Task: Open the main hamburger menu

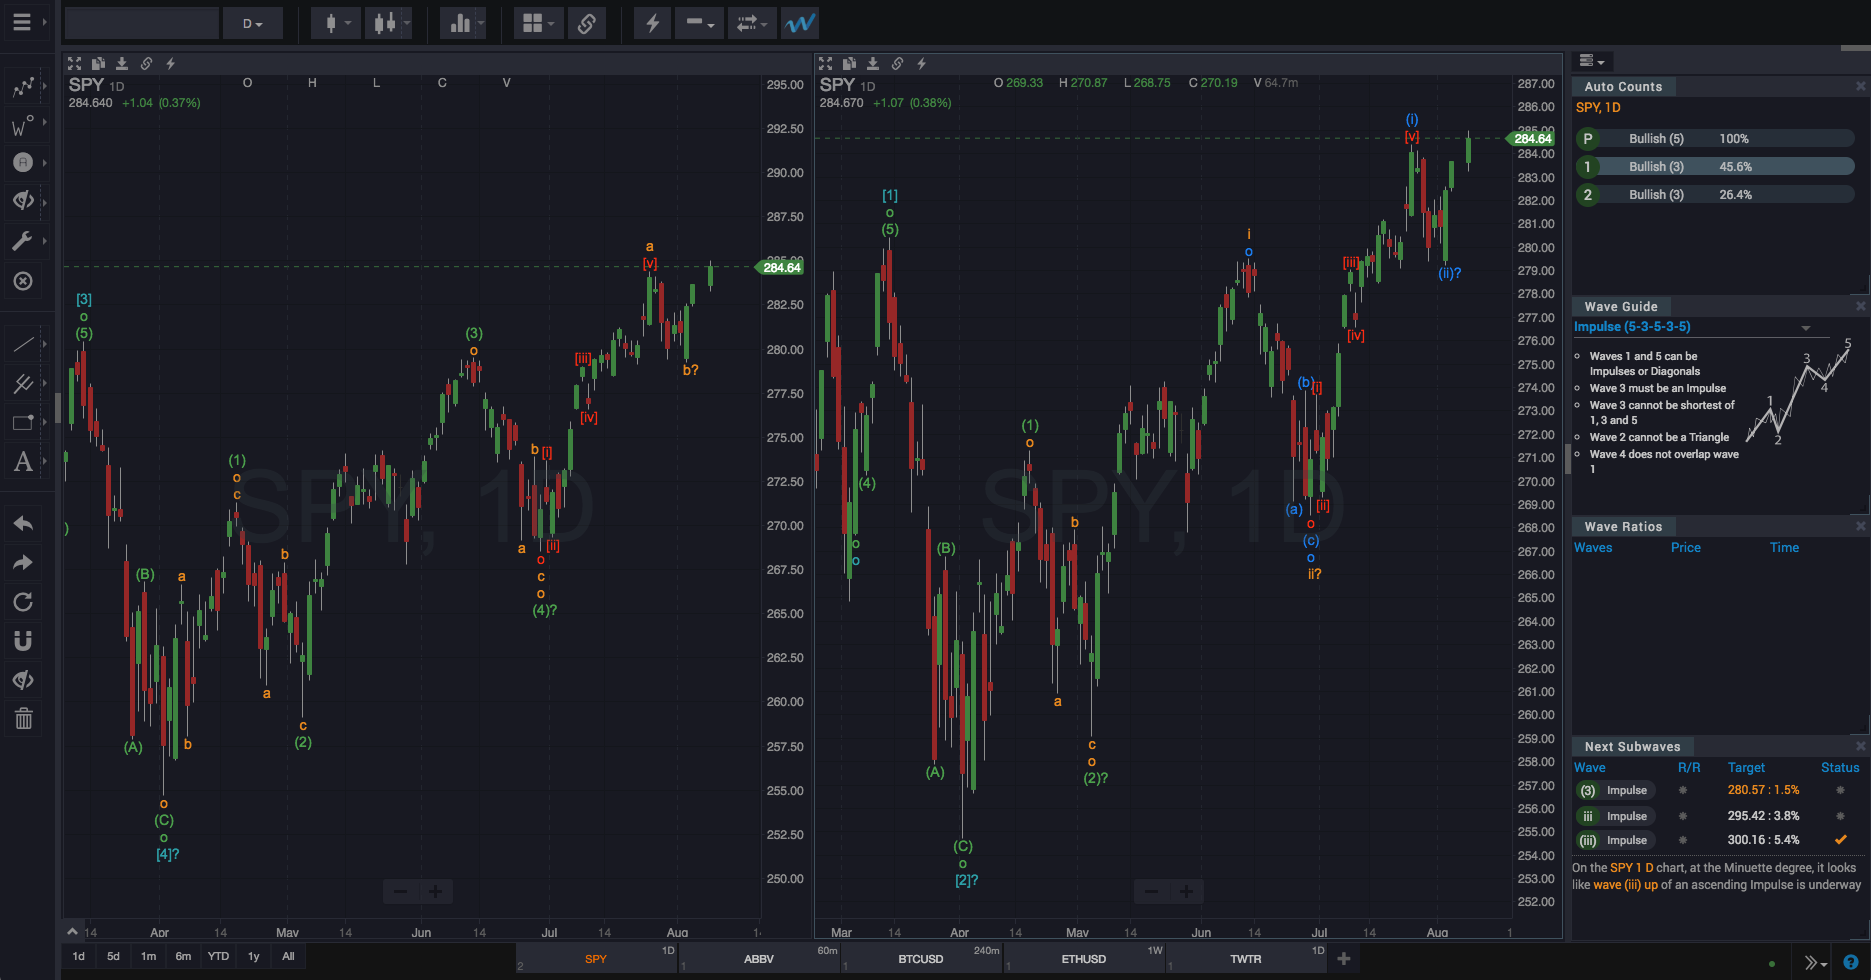Action: click(x=22, y=22)
